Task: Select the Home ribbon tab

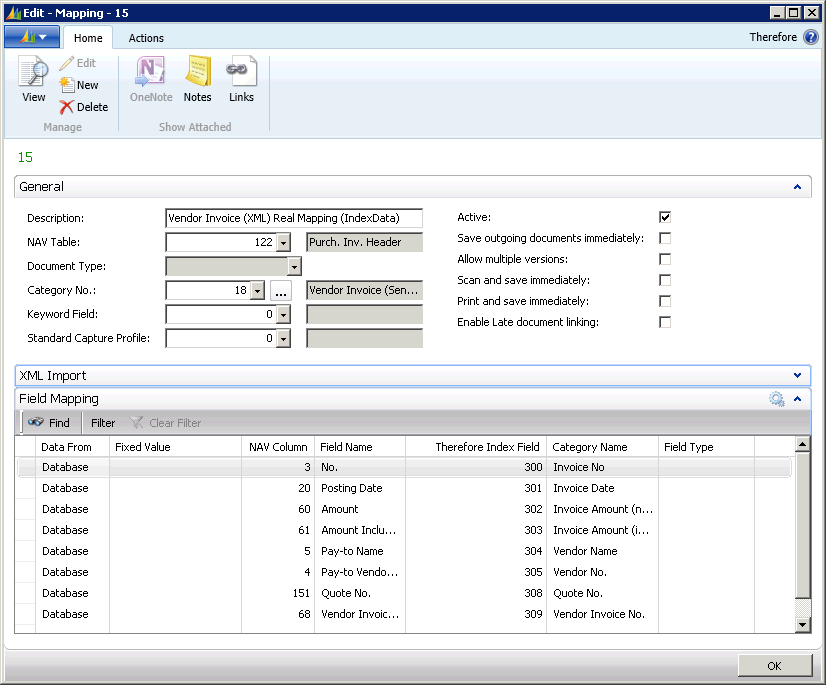Action: pyautogui.click(x=88, y=38)
